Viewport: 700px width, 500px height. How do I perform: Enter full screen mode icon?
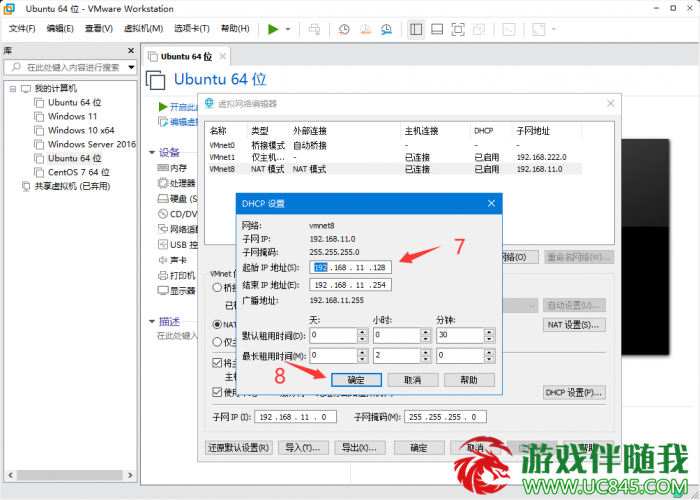pyautogui.click(x=458, y=29)
